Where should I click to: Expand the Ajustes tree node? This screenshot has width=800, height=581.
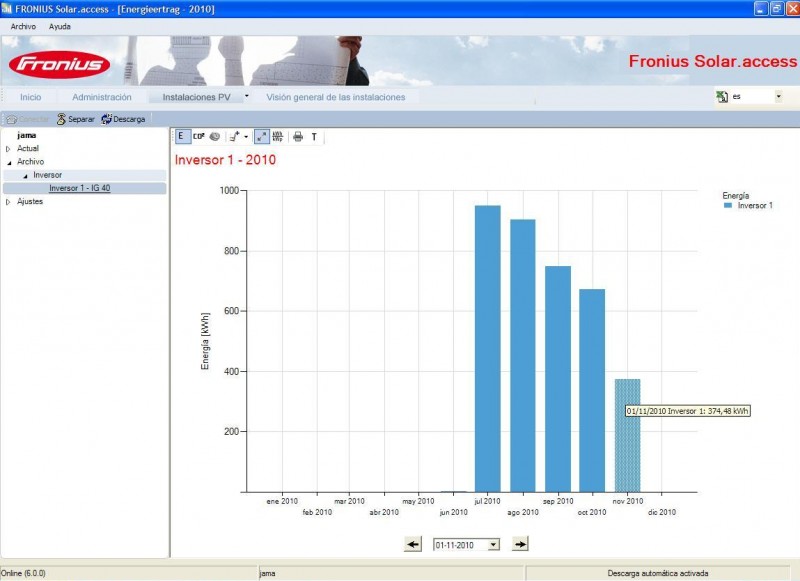tap(8, 203)
